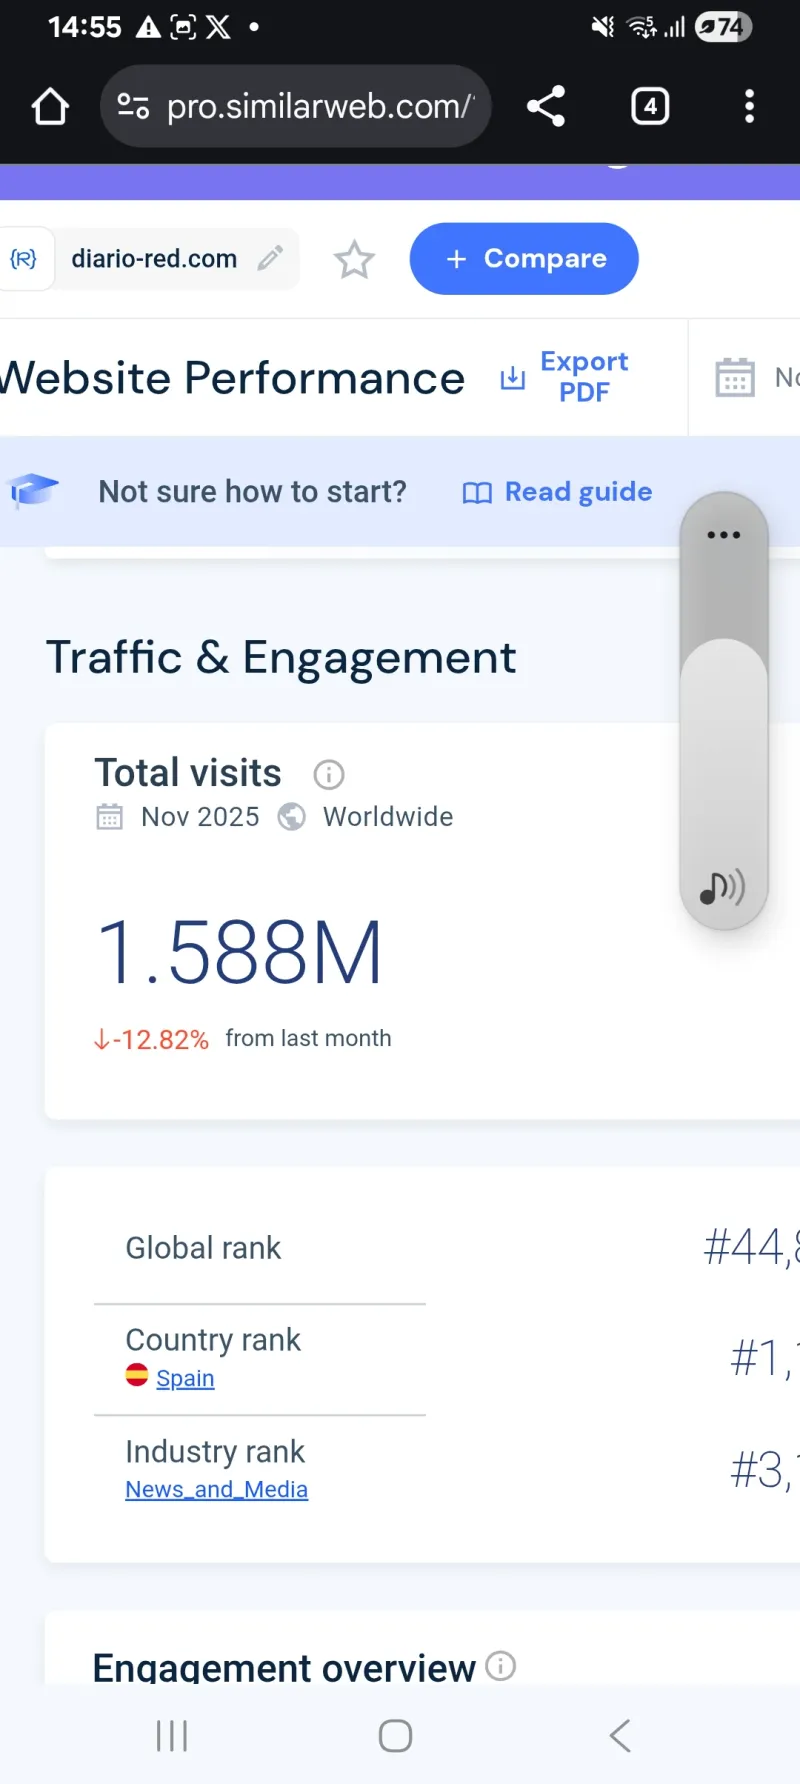Open the Spain country rank link
The height and width of the screenshot is (1784, 800).
coord(185,1378)
